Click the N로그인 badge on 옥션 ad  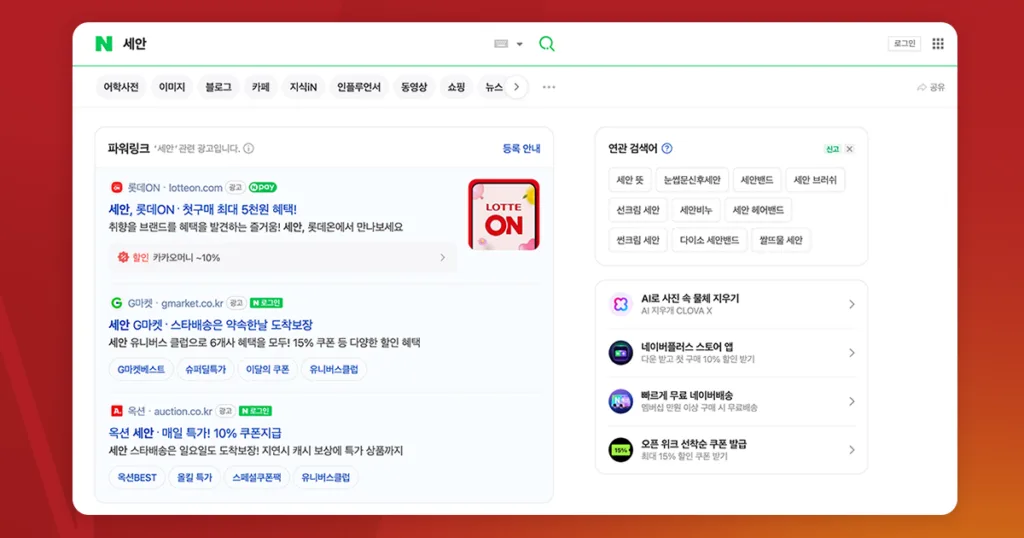pos(255,411)
